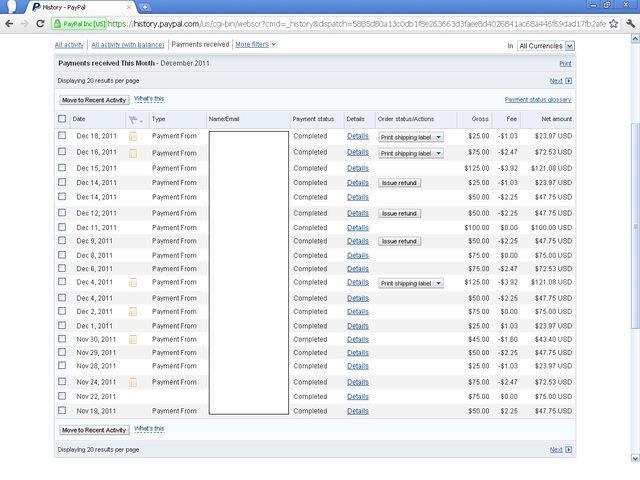The height and width of the screenshot is (480, 640).
Task: Click the bottom Next arrow icon
Action: tap(569, 450)
